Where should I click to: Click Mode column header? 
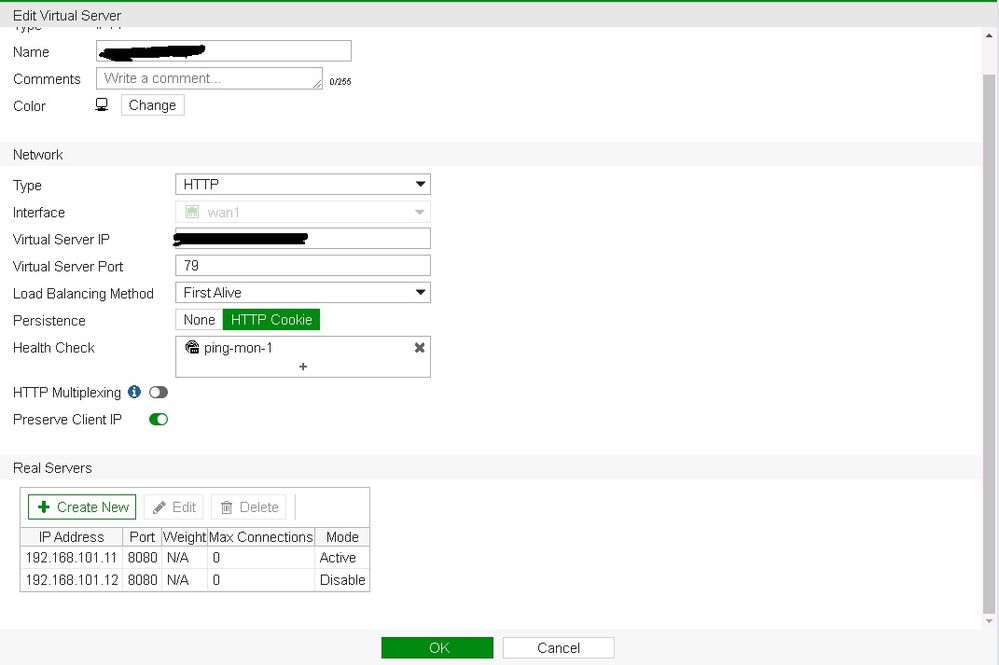pyautogui.click(x=342, y=537)
